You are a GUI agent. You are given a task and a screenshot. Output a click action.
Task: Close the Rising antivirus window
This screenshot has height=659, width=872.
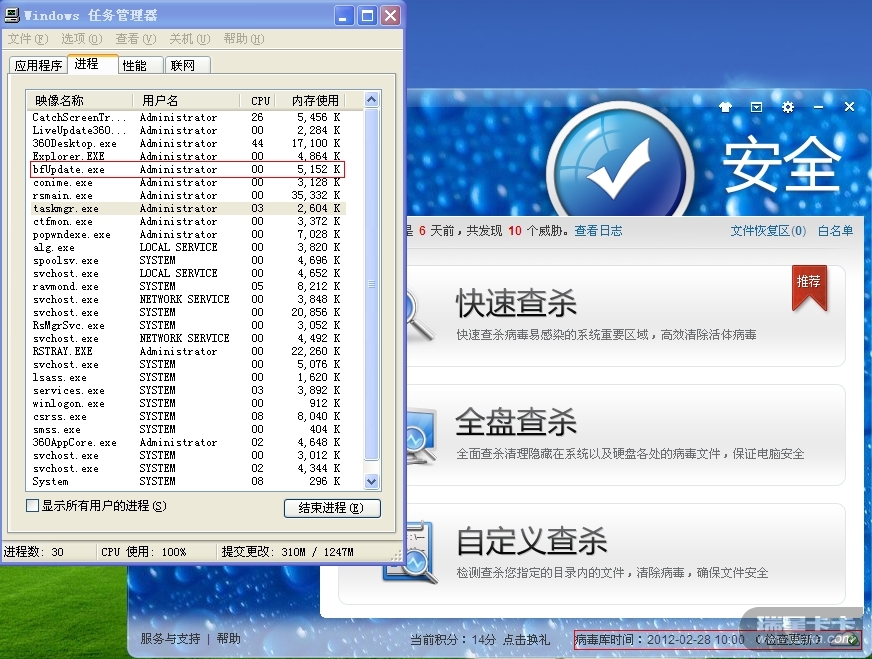pos(849,107)
